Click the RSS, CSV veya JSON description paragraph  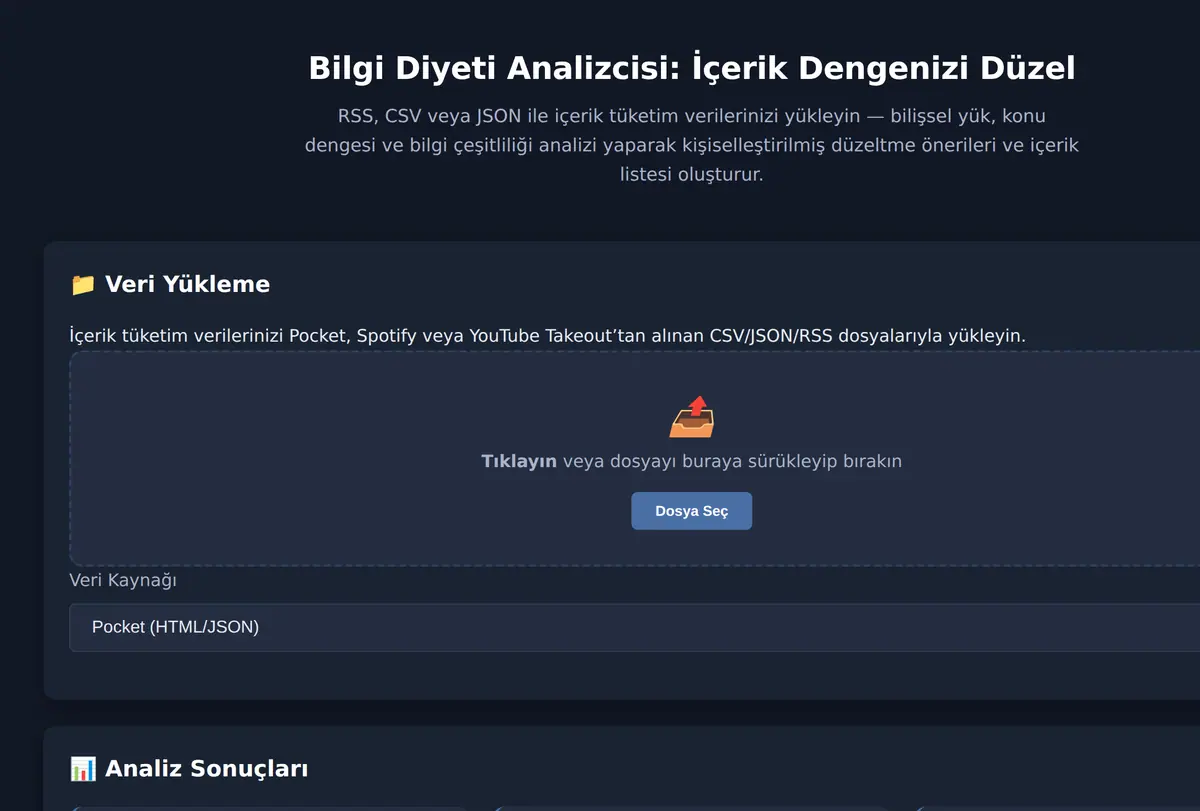[692, 145]
